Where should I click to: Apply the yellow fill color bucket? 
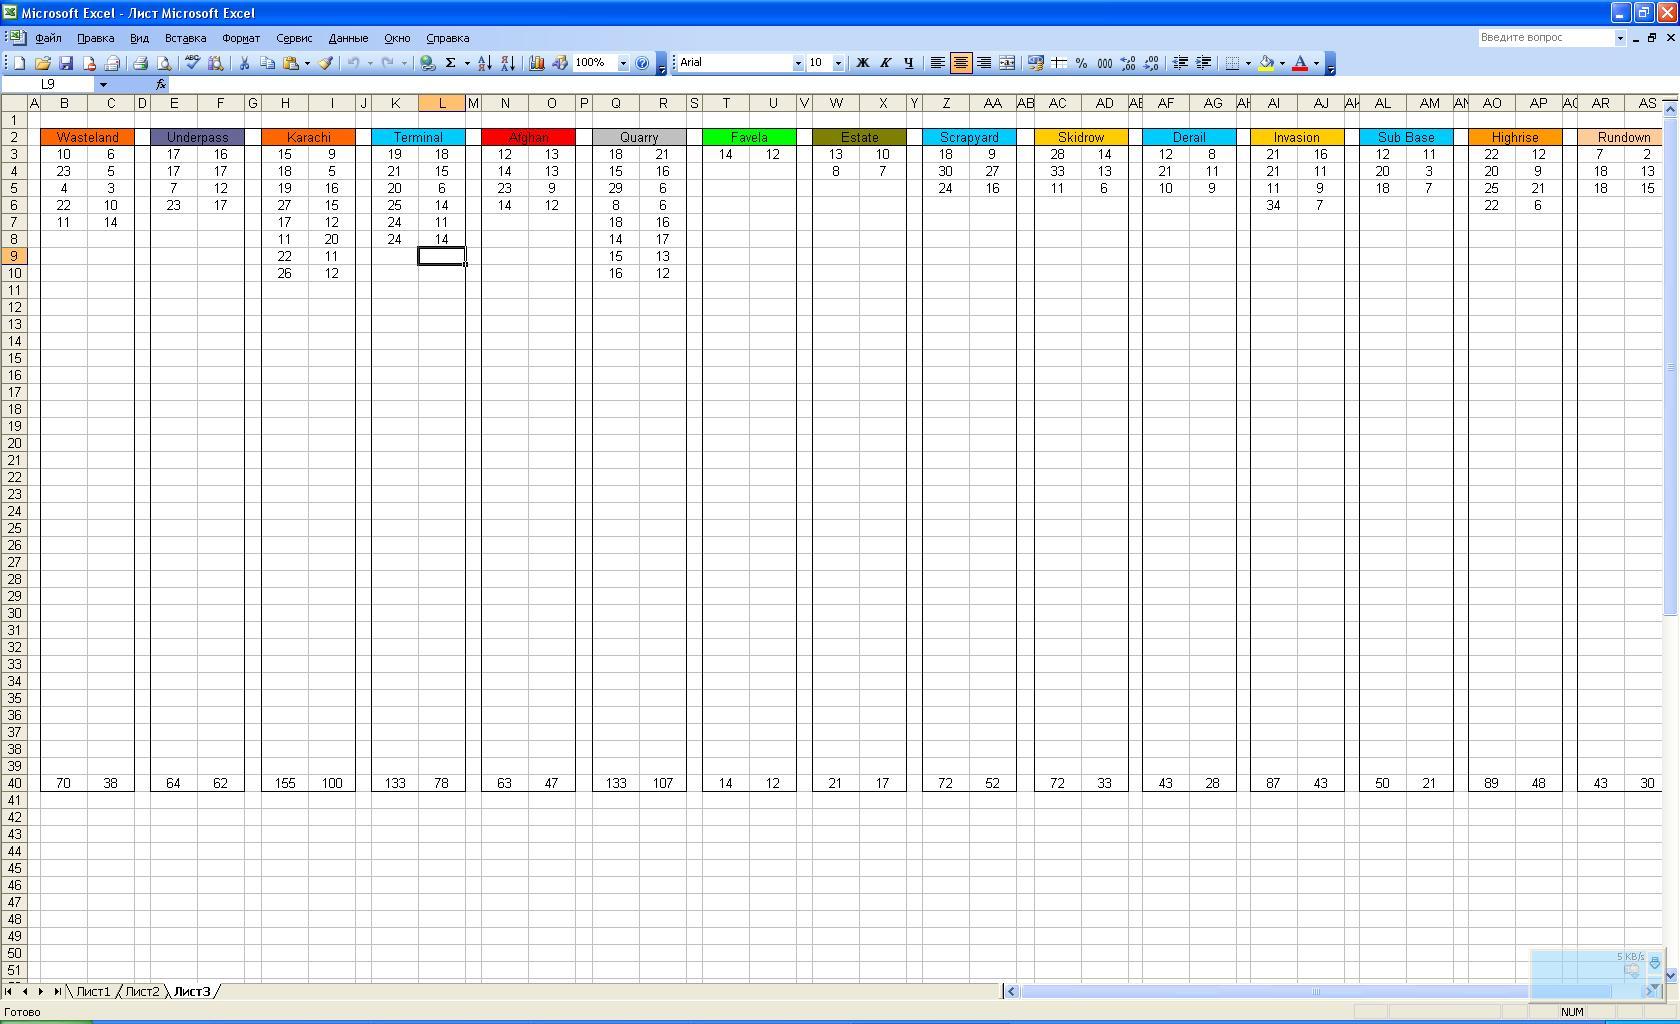coord(1267,63)
